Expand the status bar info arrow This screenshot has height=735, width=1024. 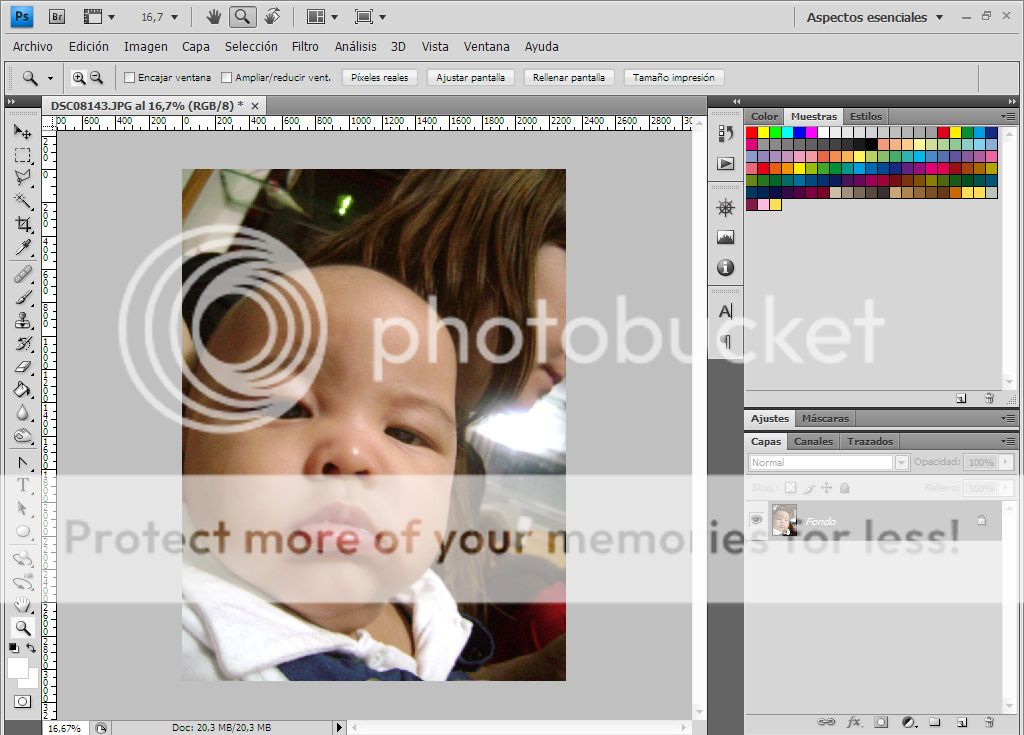[338, 727]
